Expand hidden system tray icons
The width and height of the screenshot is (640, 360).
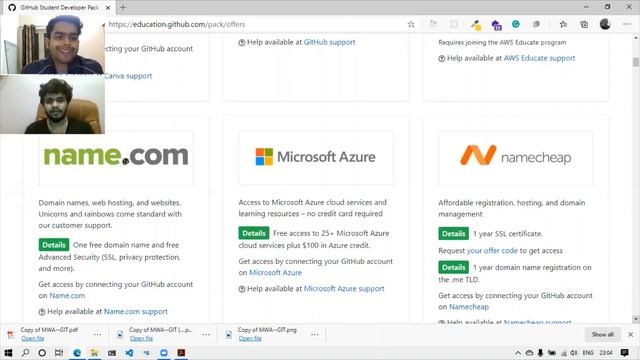[x=518, y=353]
